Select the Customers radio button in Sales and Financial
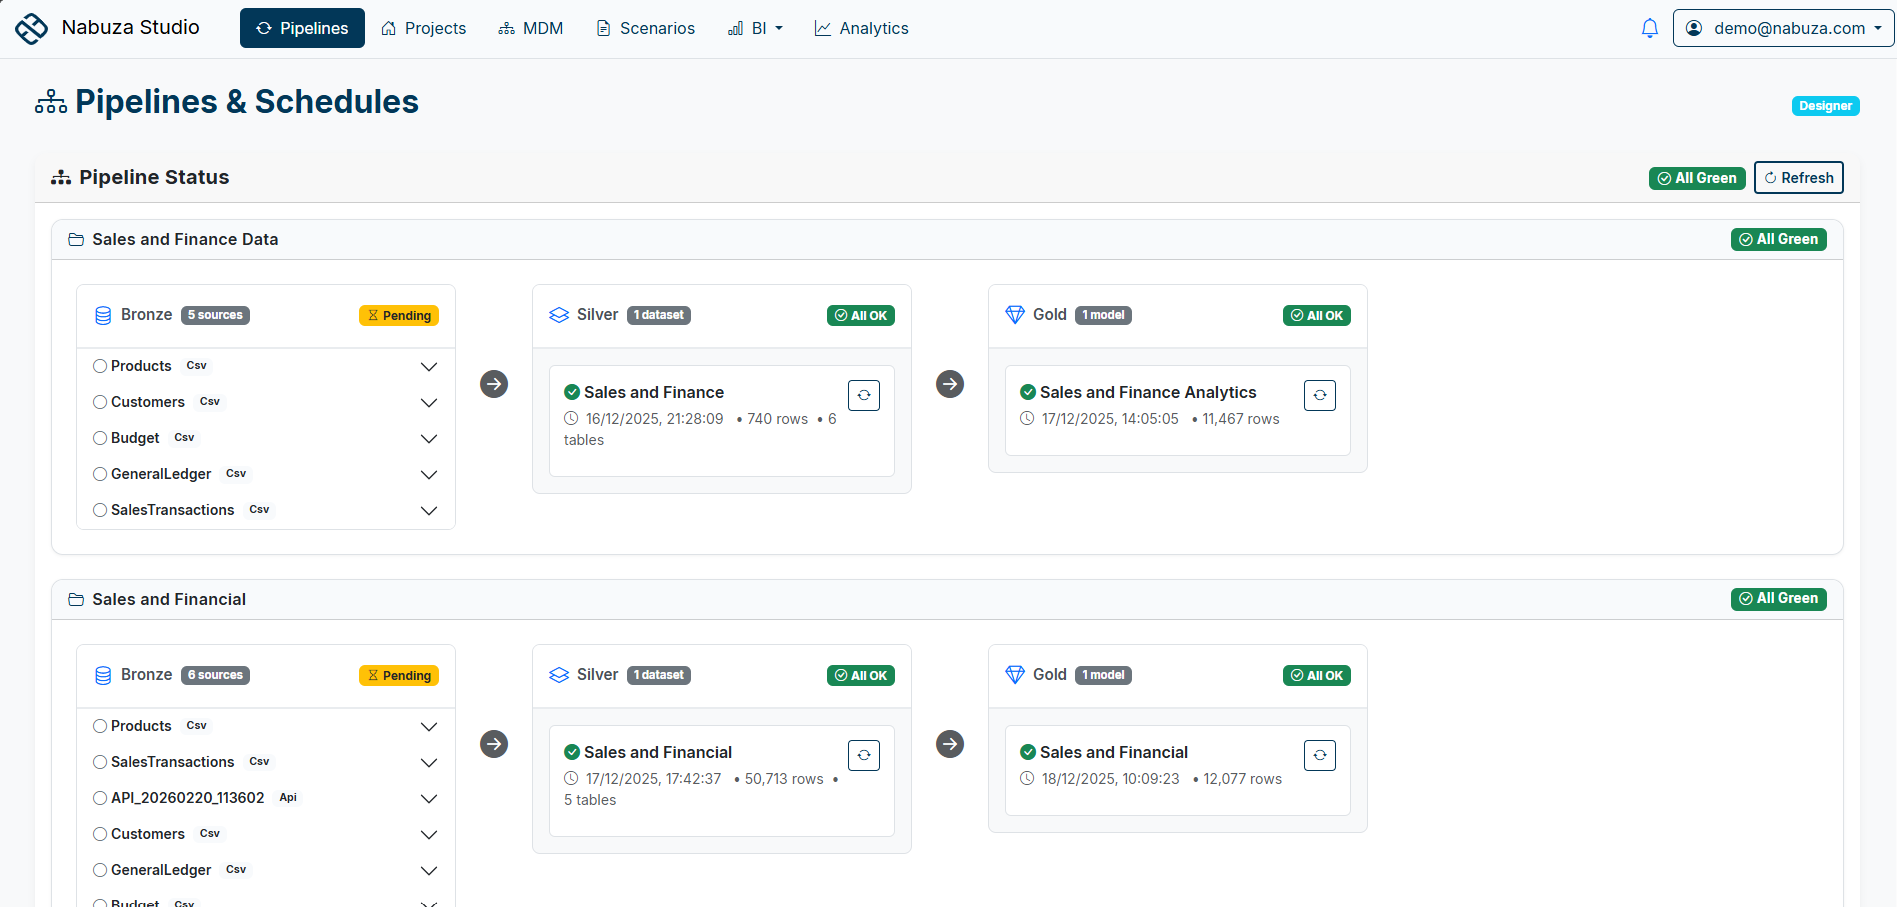 99,833
